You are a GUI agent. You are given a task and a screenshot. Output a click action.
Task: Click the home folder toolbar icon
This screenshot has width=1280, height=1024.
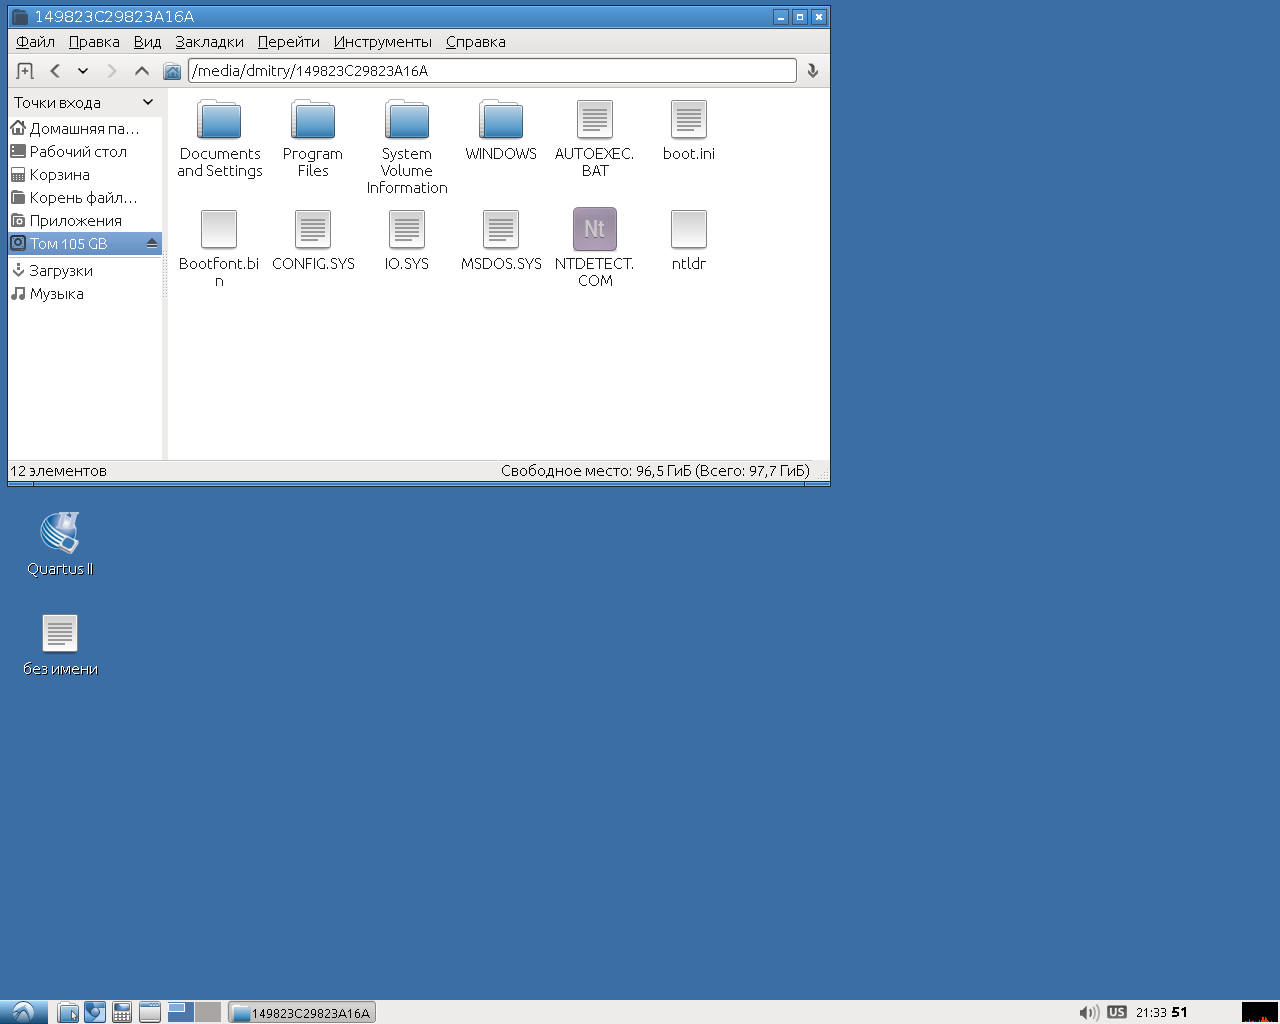point(172,71)
